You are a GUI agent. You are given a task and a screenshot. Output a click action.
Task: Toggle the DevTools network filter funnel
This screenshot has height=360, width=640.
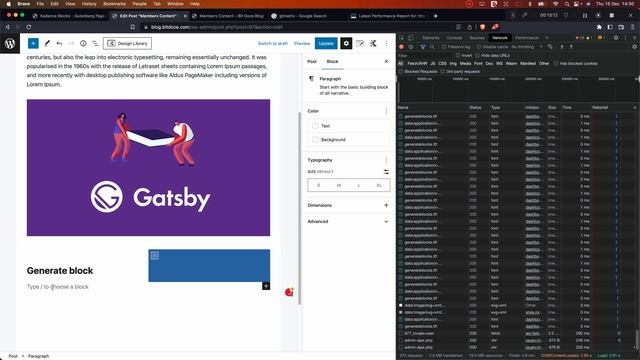(x=423, y=47)
